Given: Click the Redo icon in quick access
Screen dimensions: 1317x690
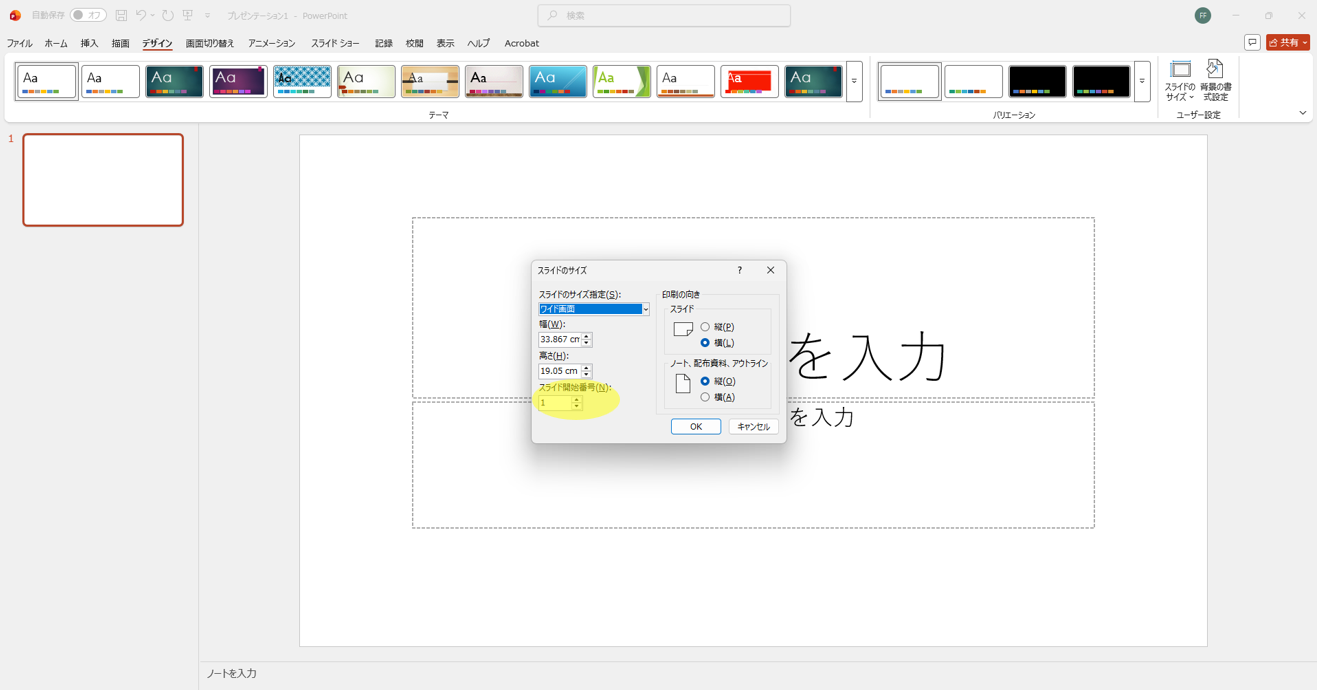Looking at the screenshot, I should (168, 16).
